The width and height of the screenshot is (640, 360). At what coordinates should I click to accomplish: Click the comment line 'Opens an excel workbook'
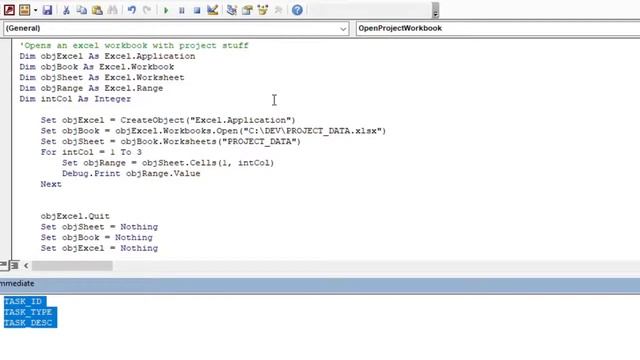coord(134,45)
